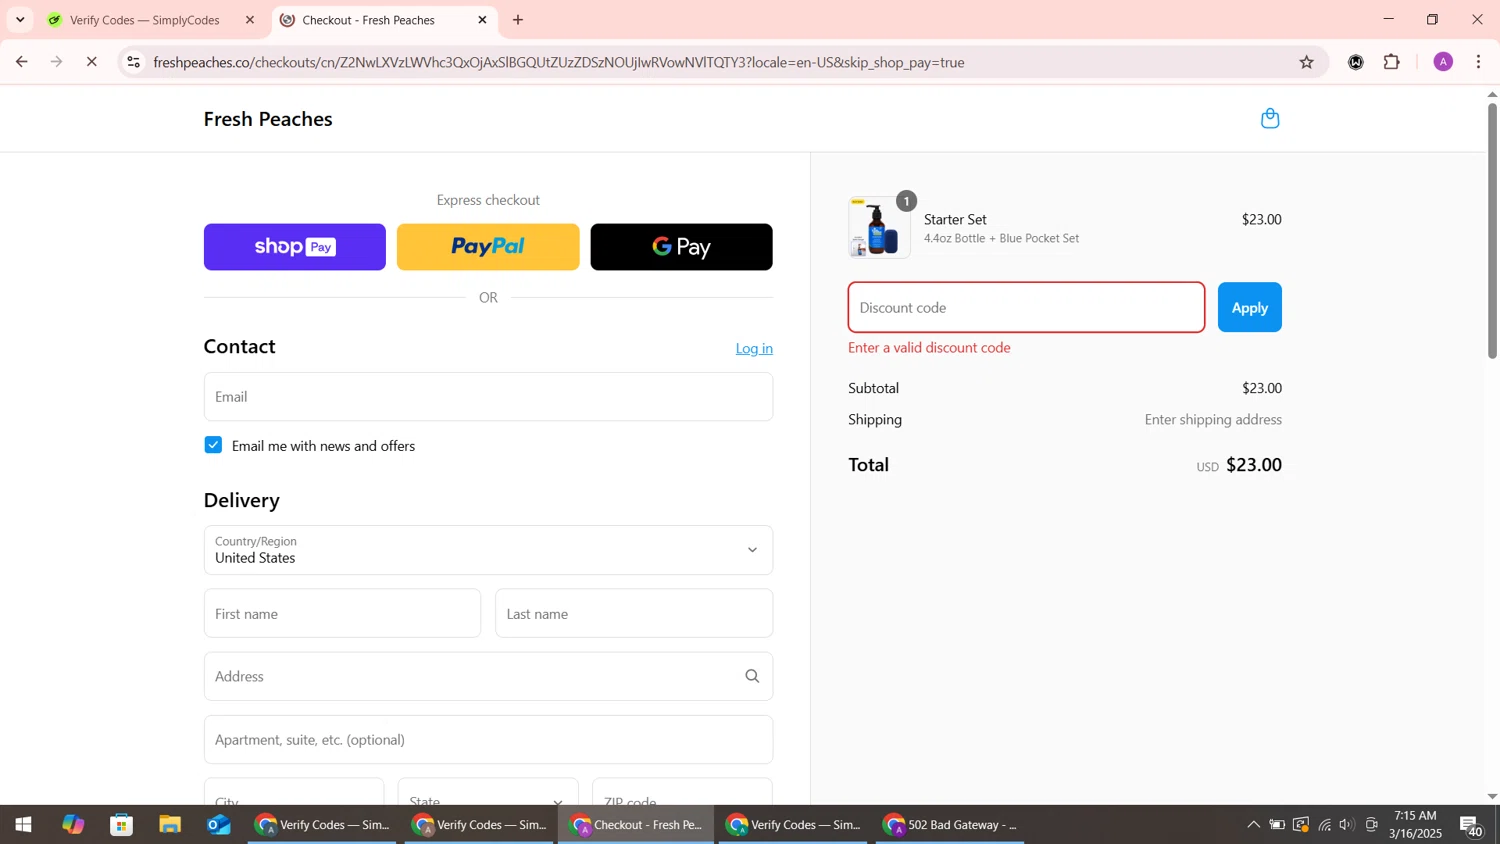Open the Windows Start menu
Viewport: 1500px width, 844px height.
[x=23, y=825]
